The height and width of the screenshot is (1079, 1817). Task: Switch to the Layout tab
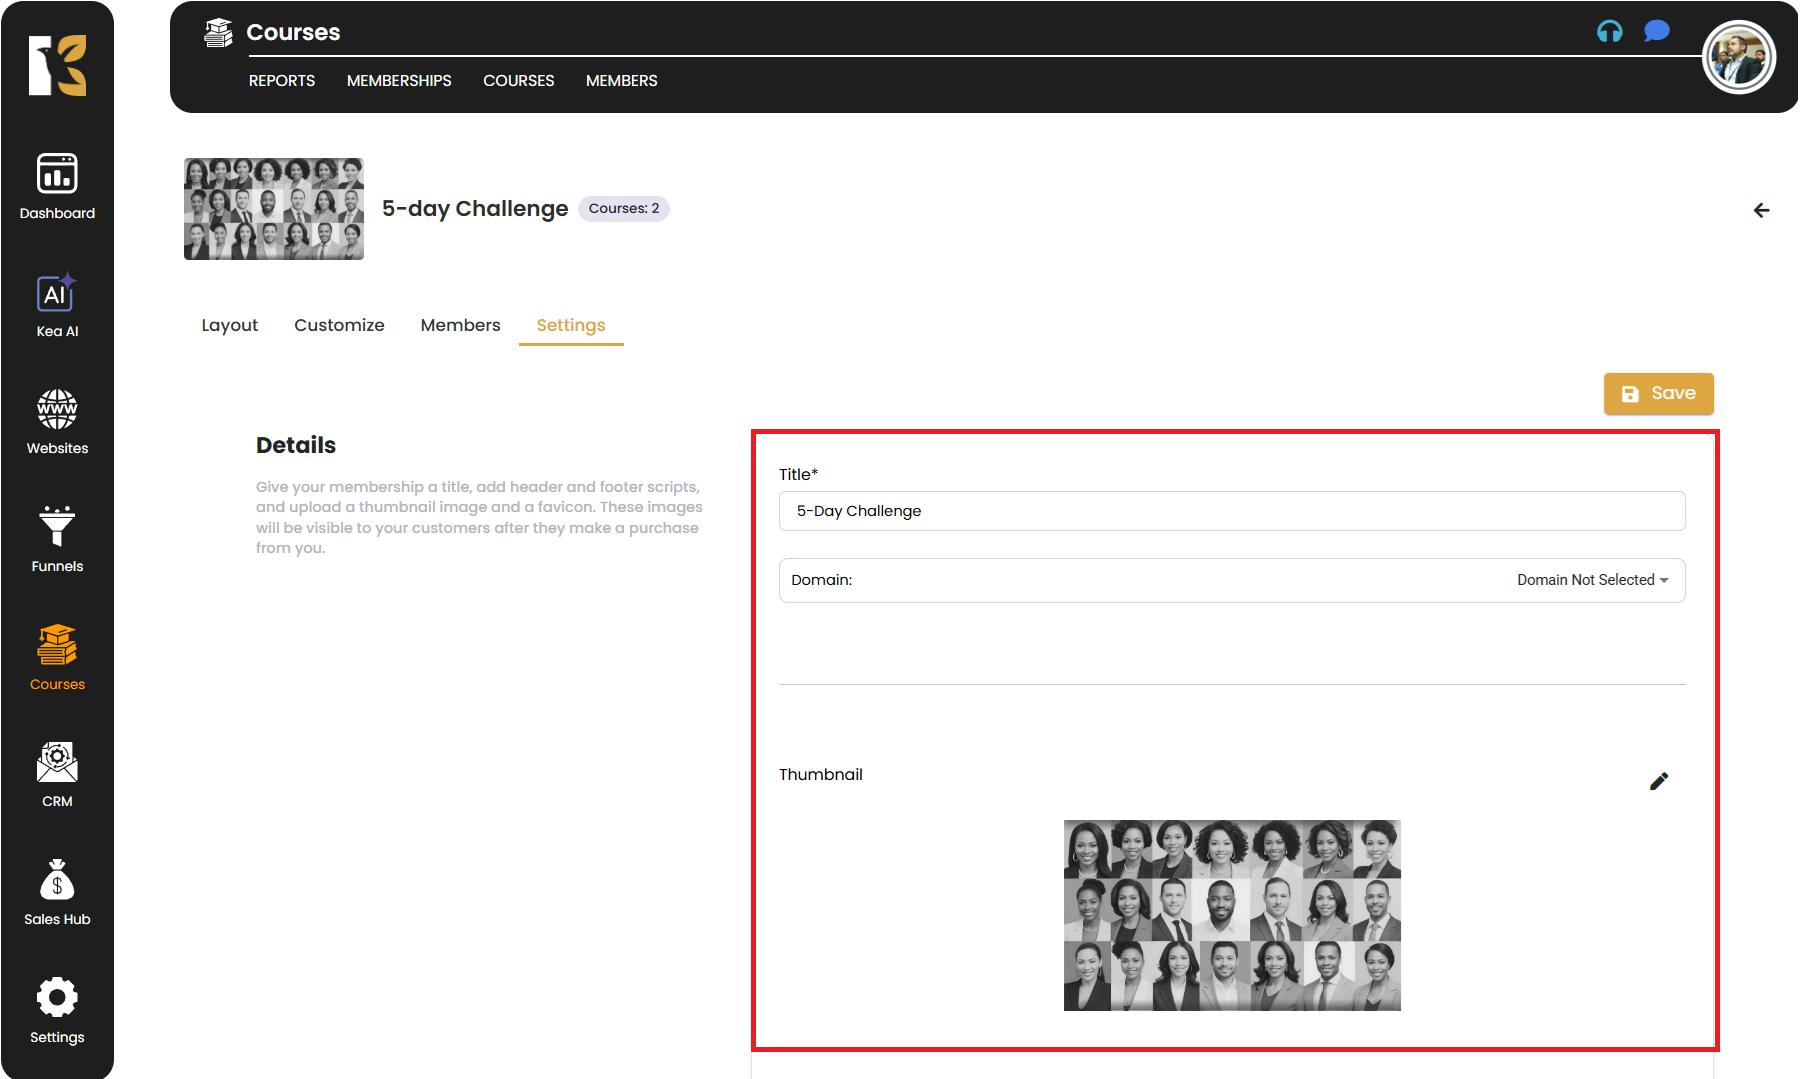(229, 325)
